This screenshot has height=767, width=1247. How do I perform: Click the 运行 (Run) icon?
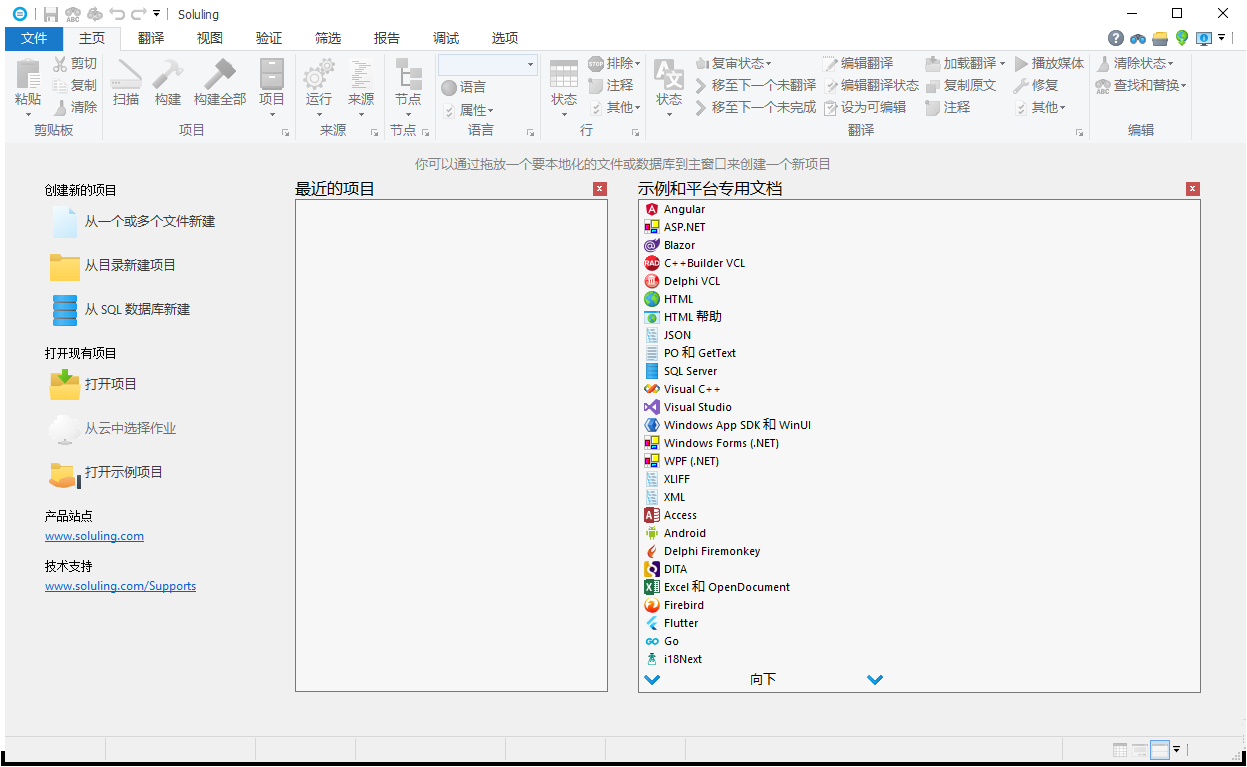click(x=318, y=85)
